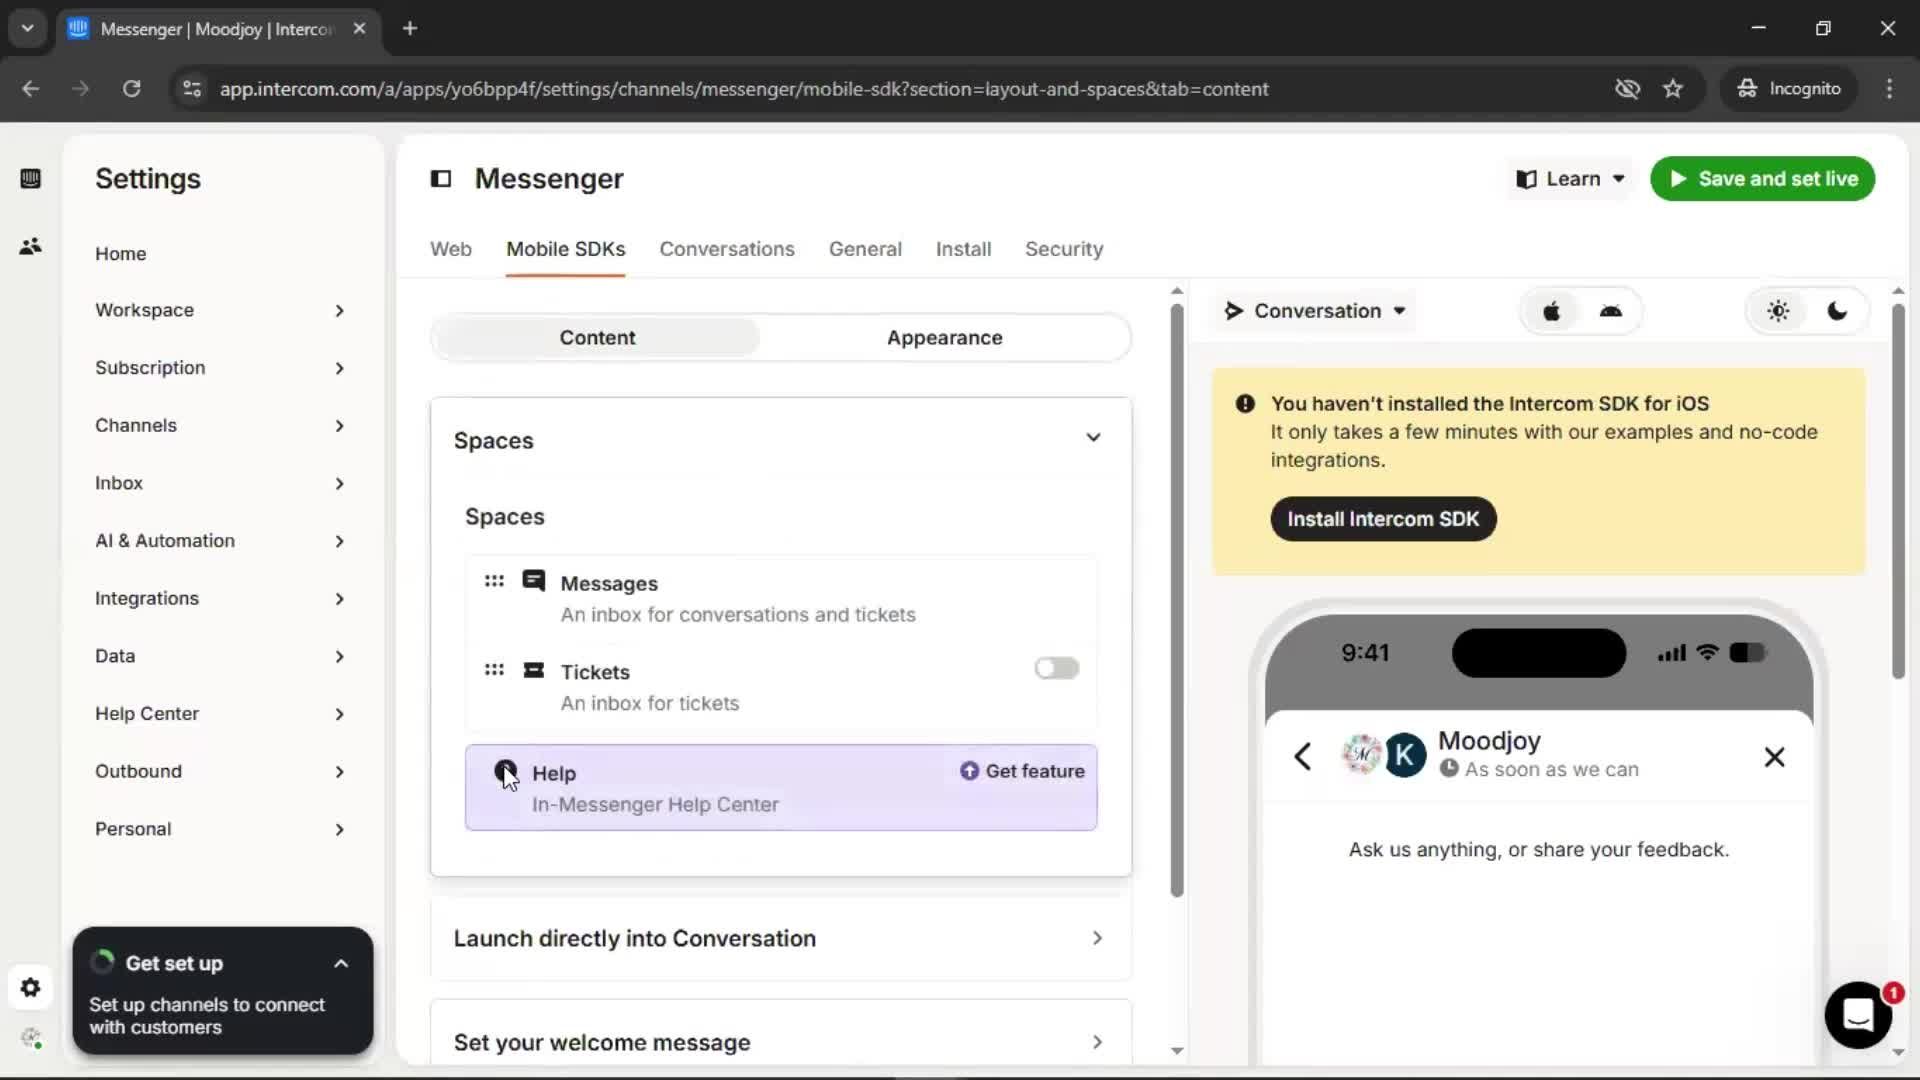Switch preview to light mode sun icon

click(1778, 311)
